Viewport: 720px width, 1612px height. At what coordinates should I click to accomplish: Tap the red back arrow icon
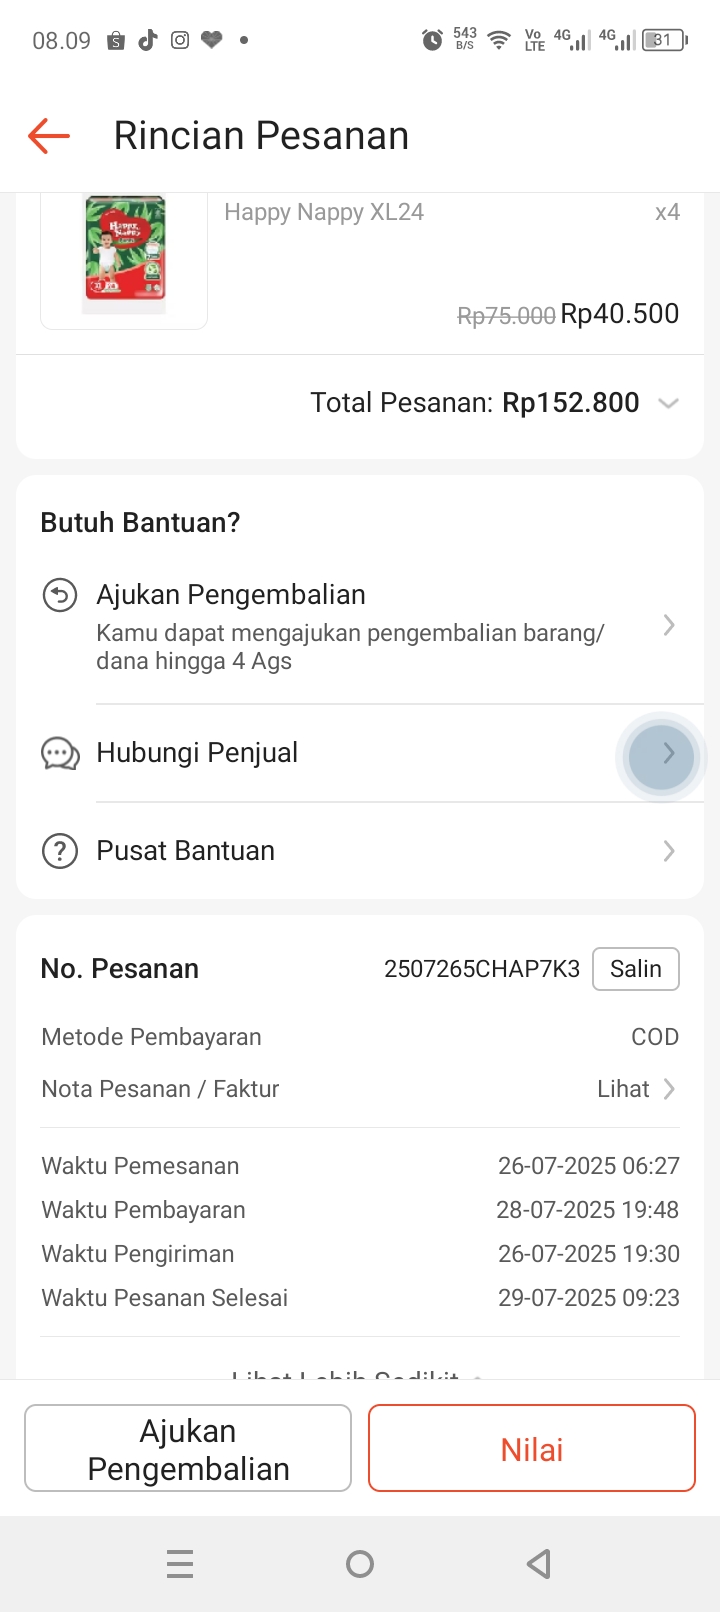click(x=49, y=135)
